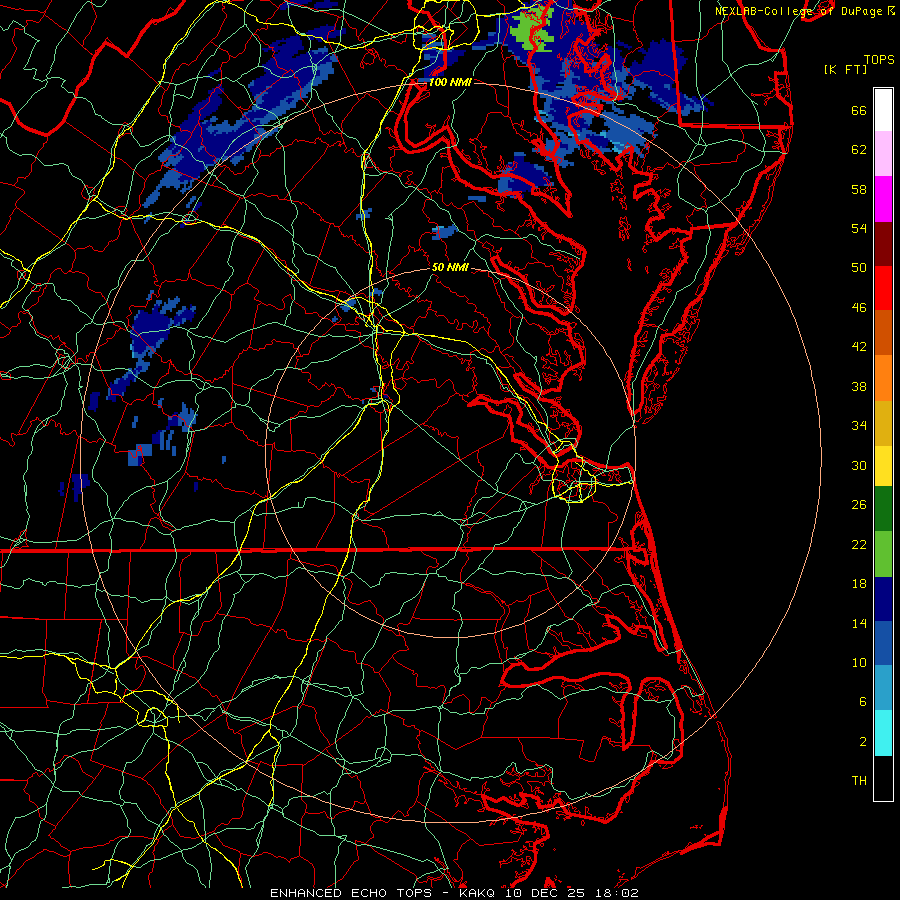The width and height of the screenshot is (900, 900).
Task: Pick the dark orange legend swatch
Action: point(883,333)
